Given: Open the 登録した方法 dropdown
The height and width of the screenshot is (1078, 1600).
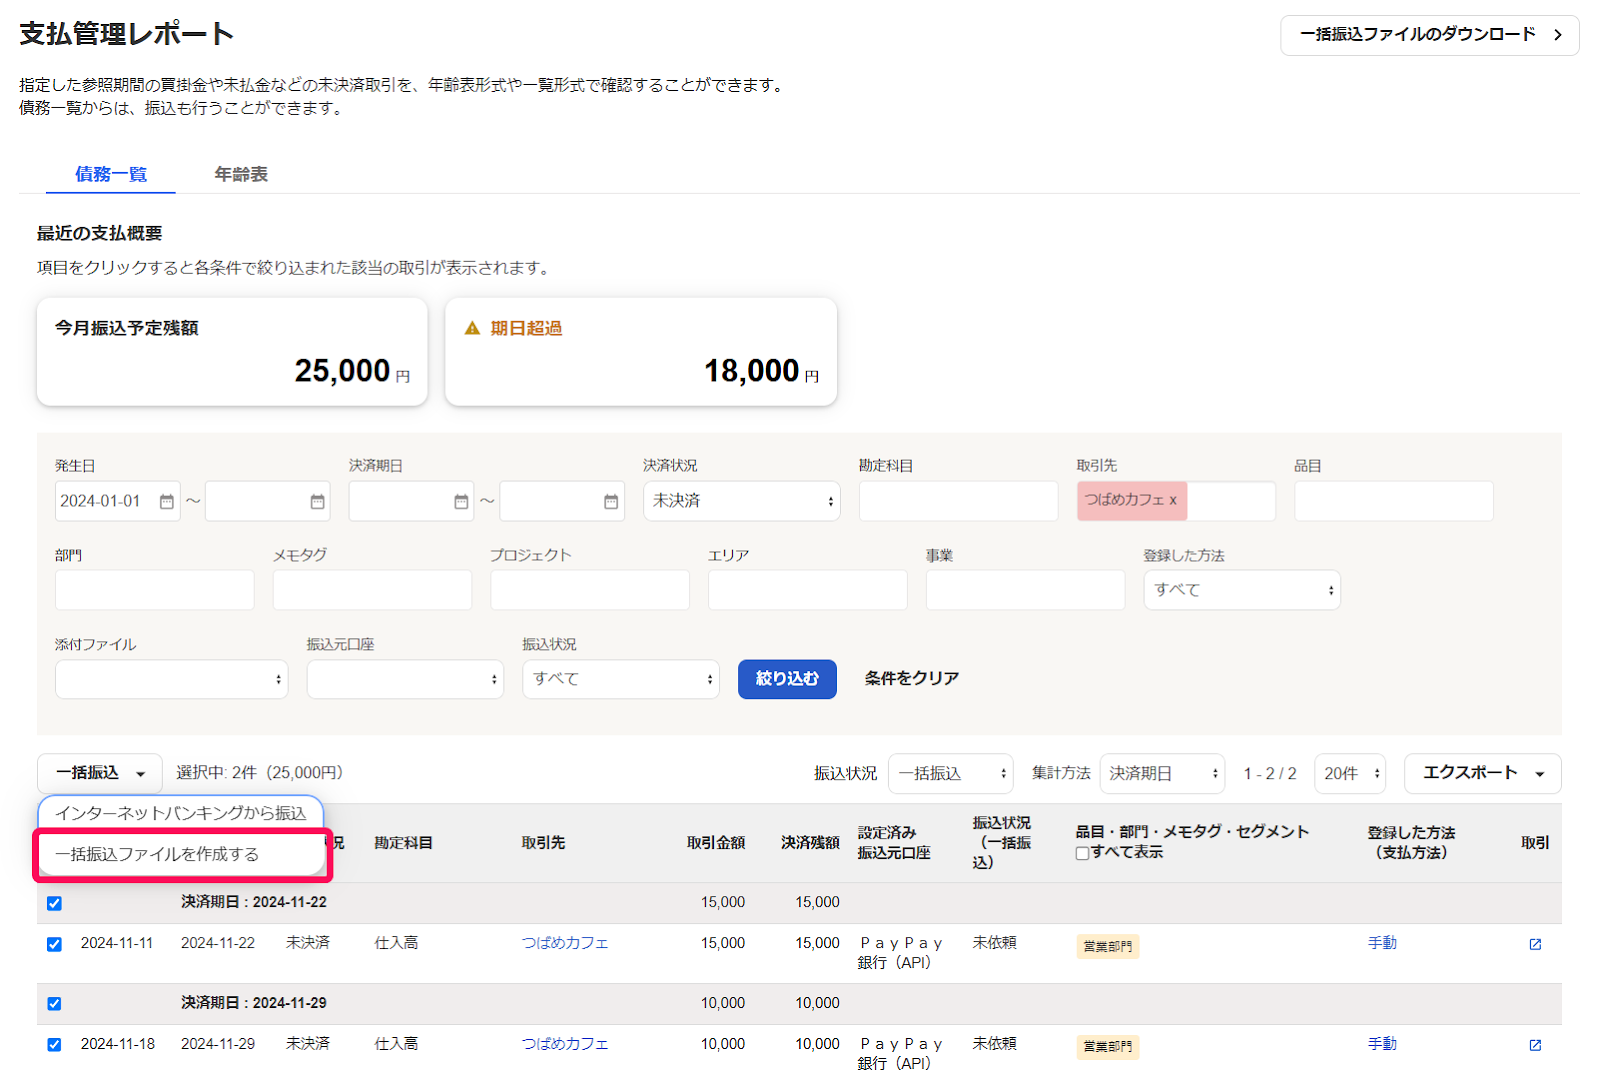Looking at the screenshot, I should point(1242,590).
